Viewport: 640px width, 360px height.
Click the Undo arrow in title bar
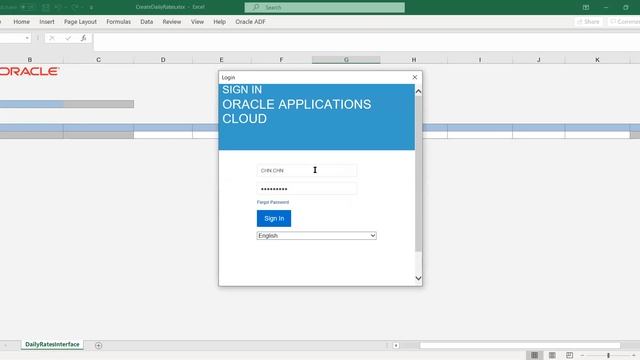pyautogui.click(x=58, y=7)
